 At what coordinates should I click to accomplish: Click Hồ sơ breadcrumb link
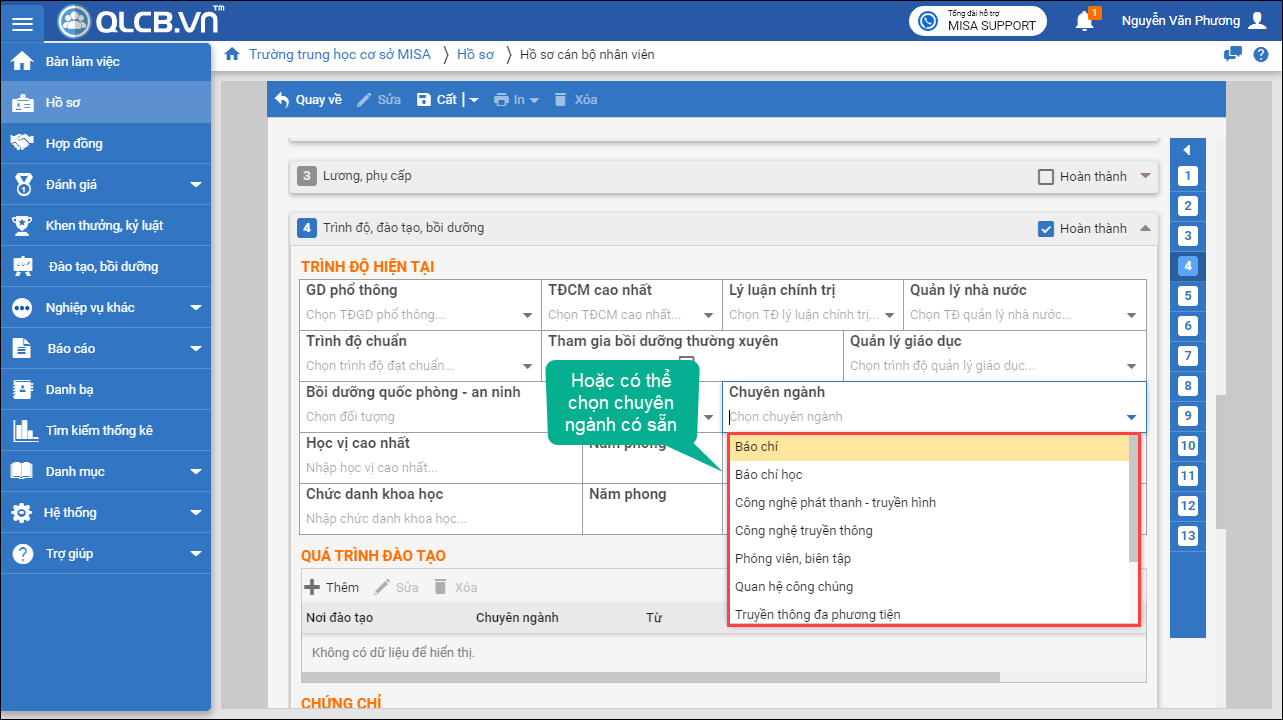475,54
